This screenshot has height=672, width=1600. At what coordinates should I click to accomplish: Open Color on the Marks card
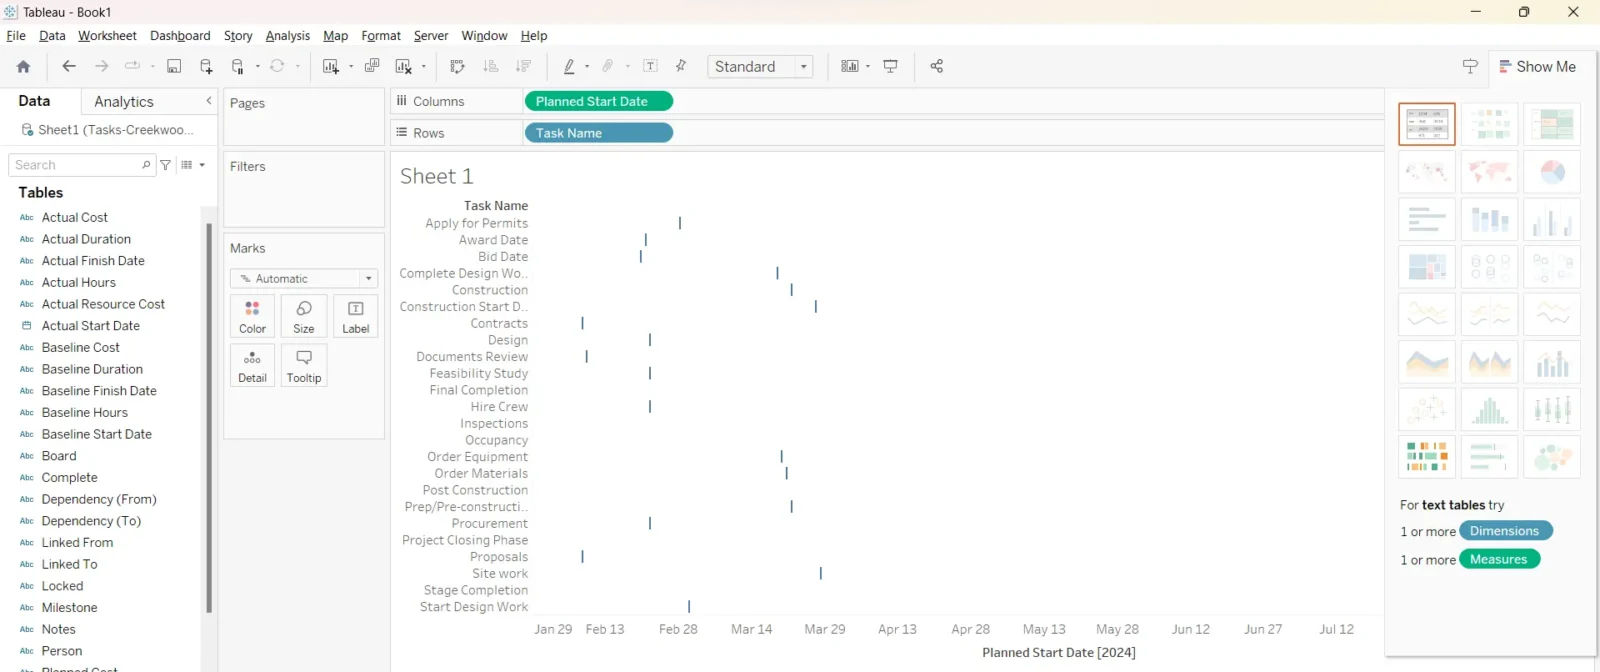tap(253, 316)
